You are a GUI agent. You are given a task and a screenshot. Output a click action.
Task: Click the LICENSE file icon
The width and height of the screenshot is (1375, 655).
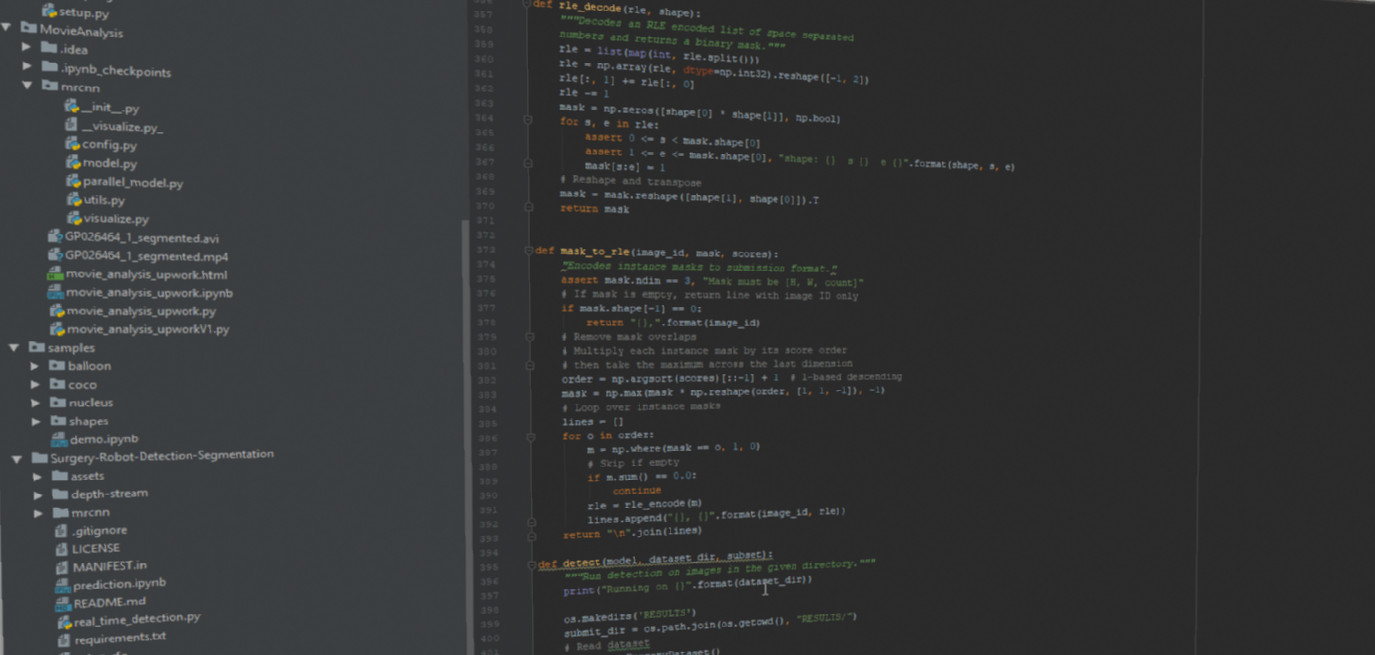coord(61,548)
